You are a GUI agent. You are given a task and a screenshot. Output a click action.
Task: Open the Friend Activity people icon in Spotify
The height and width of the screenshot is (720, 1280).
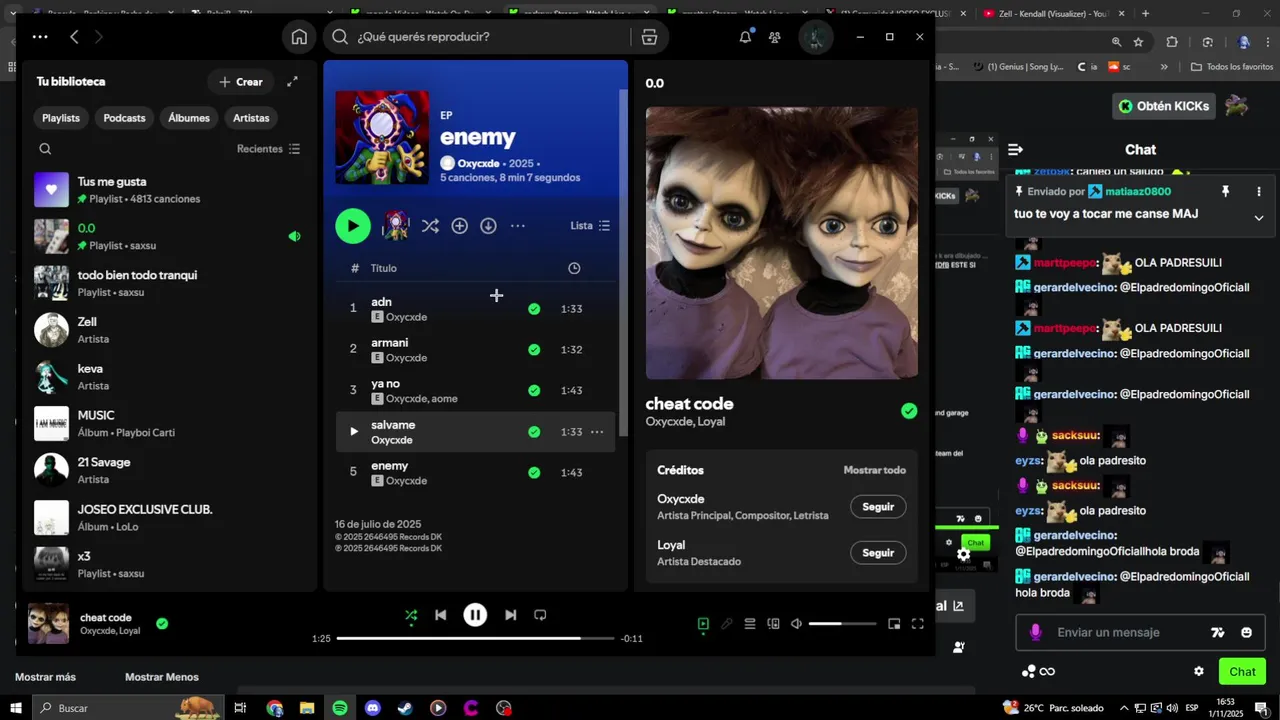click(x=775, y=37)
